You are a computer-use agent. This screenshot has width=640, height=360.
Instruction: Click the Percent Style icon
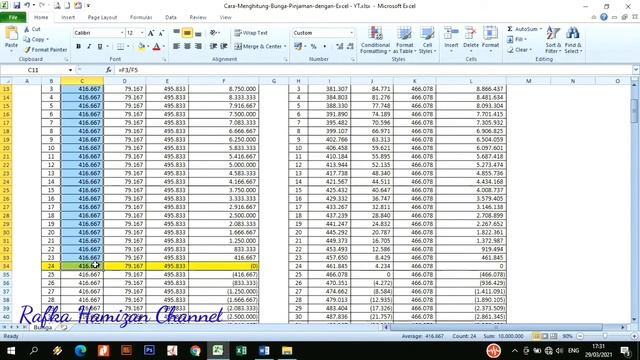(313, 47)
